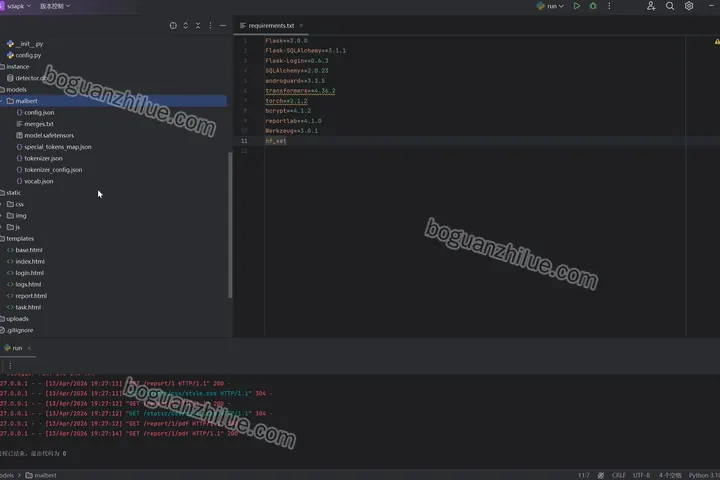Close the run tool window tab

(29, 348)
